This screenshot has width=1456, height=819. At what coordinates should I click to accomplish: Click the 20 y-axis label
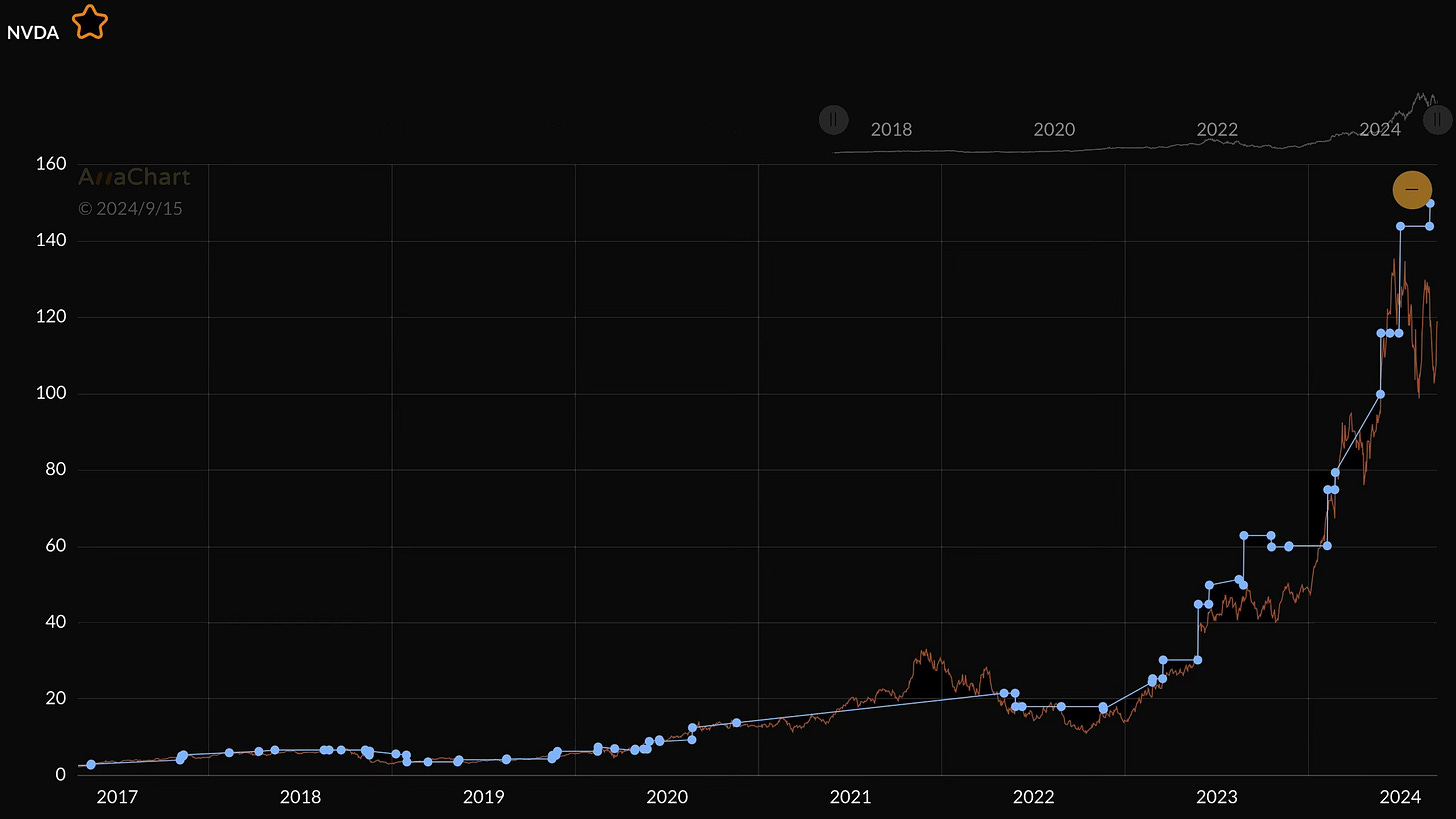point(57,698)
